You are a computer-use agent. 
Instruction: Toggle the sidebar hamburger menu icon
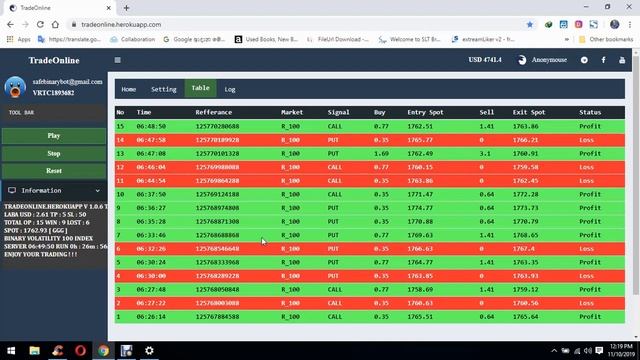tap(118, 60)
